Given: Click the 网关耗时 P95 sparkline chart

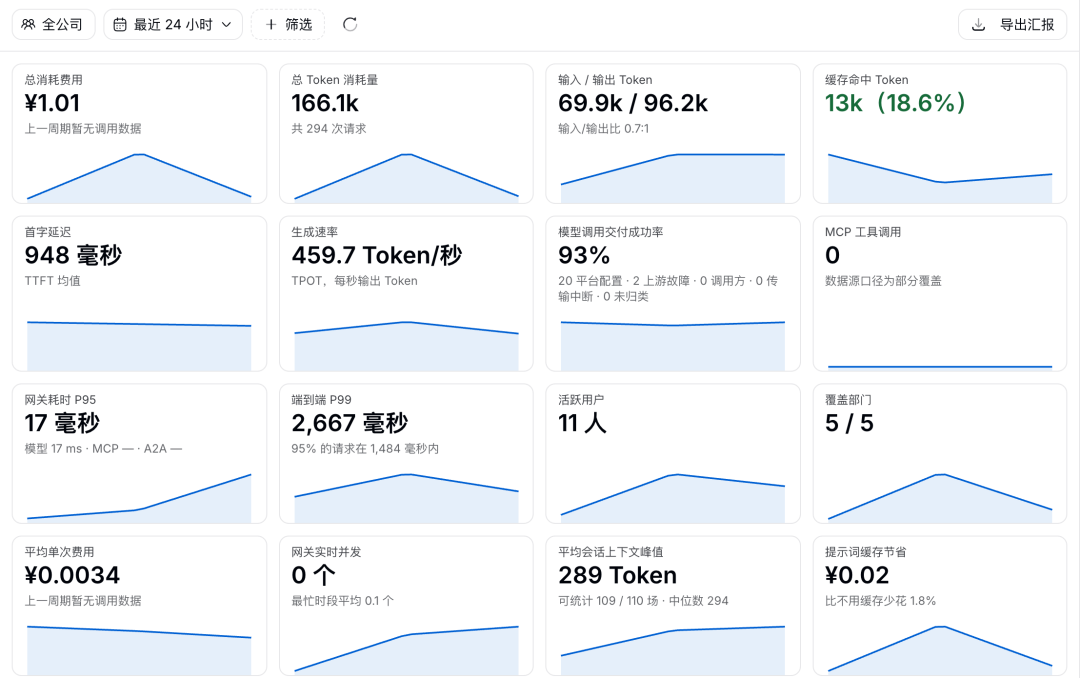Looking at the screenshot, I should [139, 498].
